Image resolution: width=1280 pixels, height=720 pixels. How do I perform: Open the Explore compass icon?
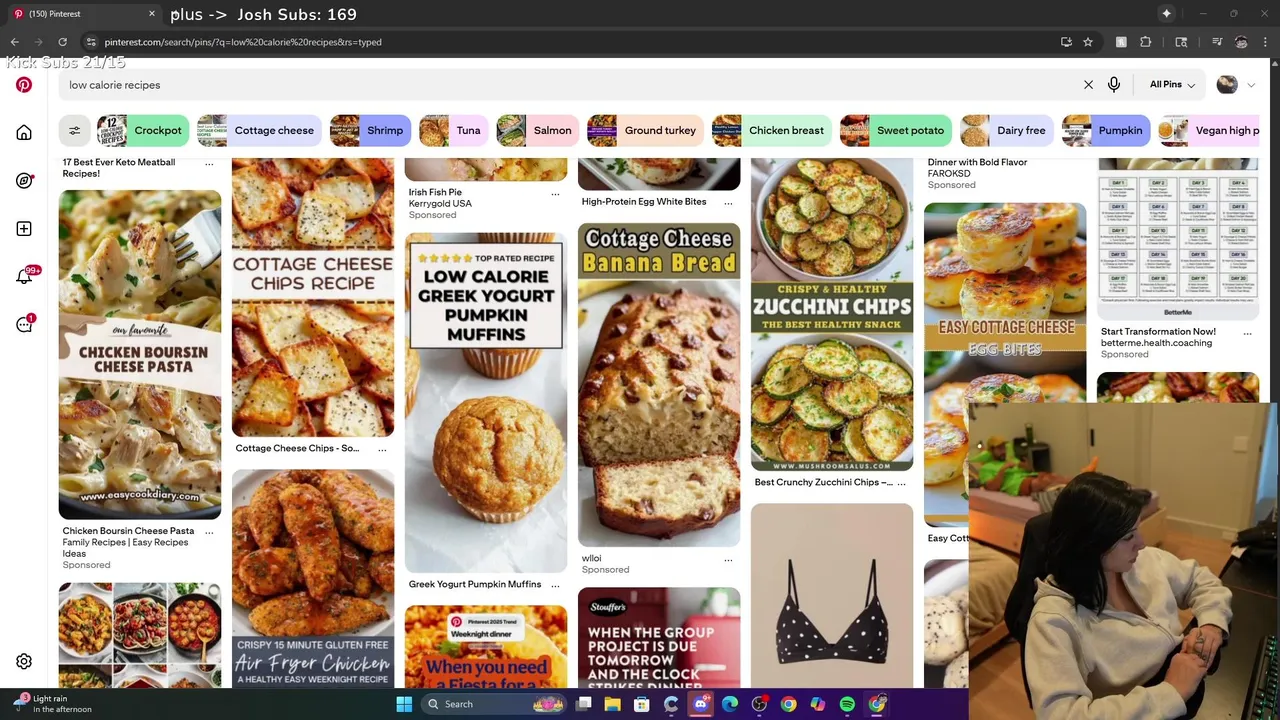point(24,181)
